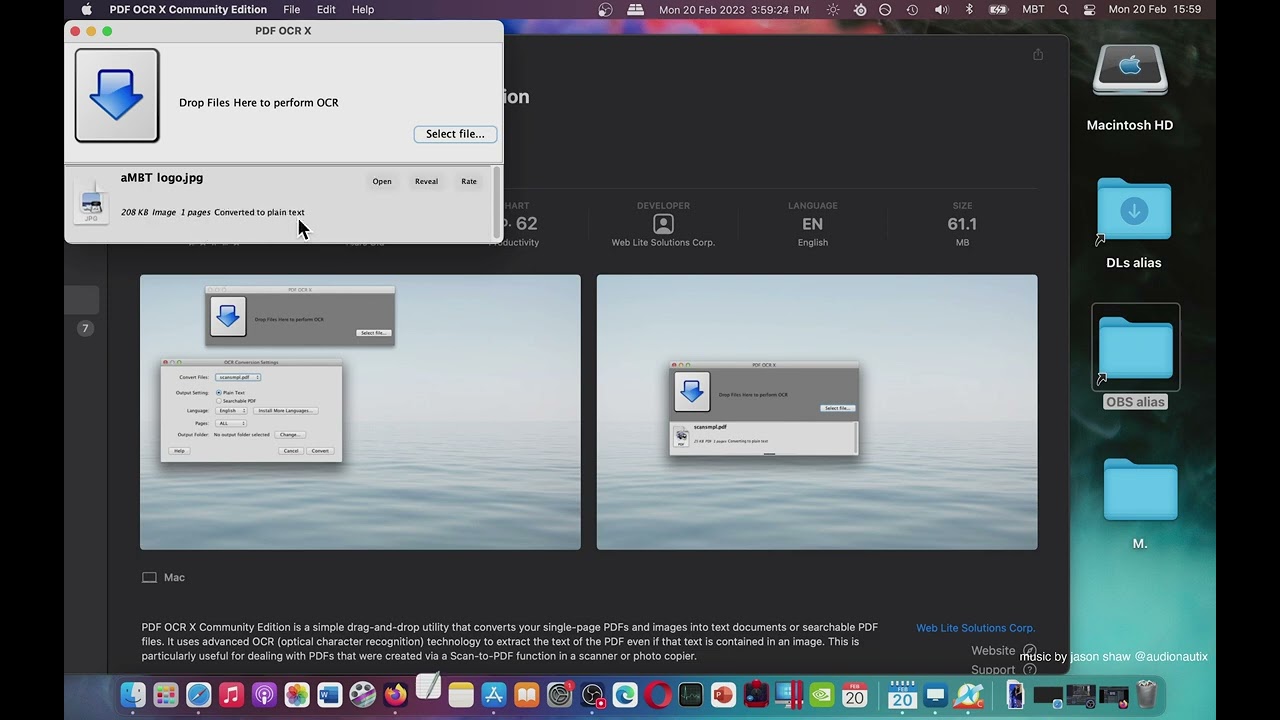This screenshot has width=1280, height=720.
Task: Open PowerPoint from the dock
Action: click(x=724, y=694)
